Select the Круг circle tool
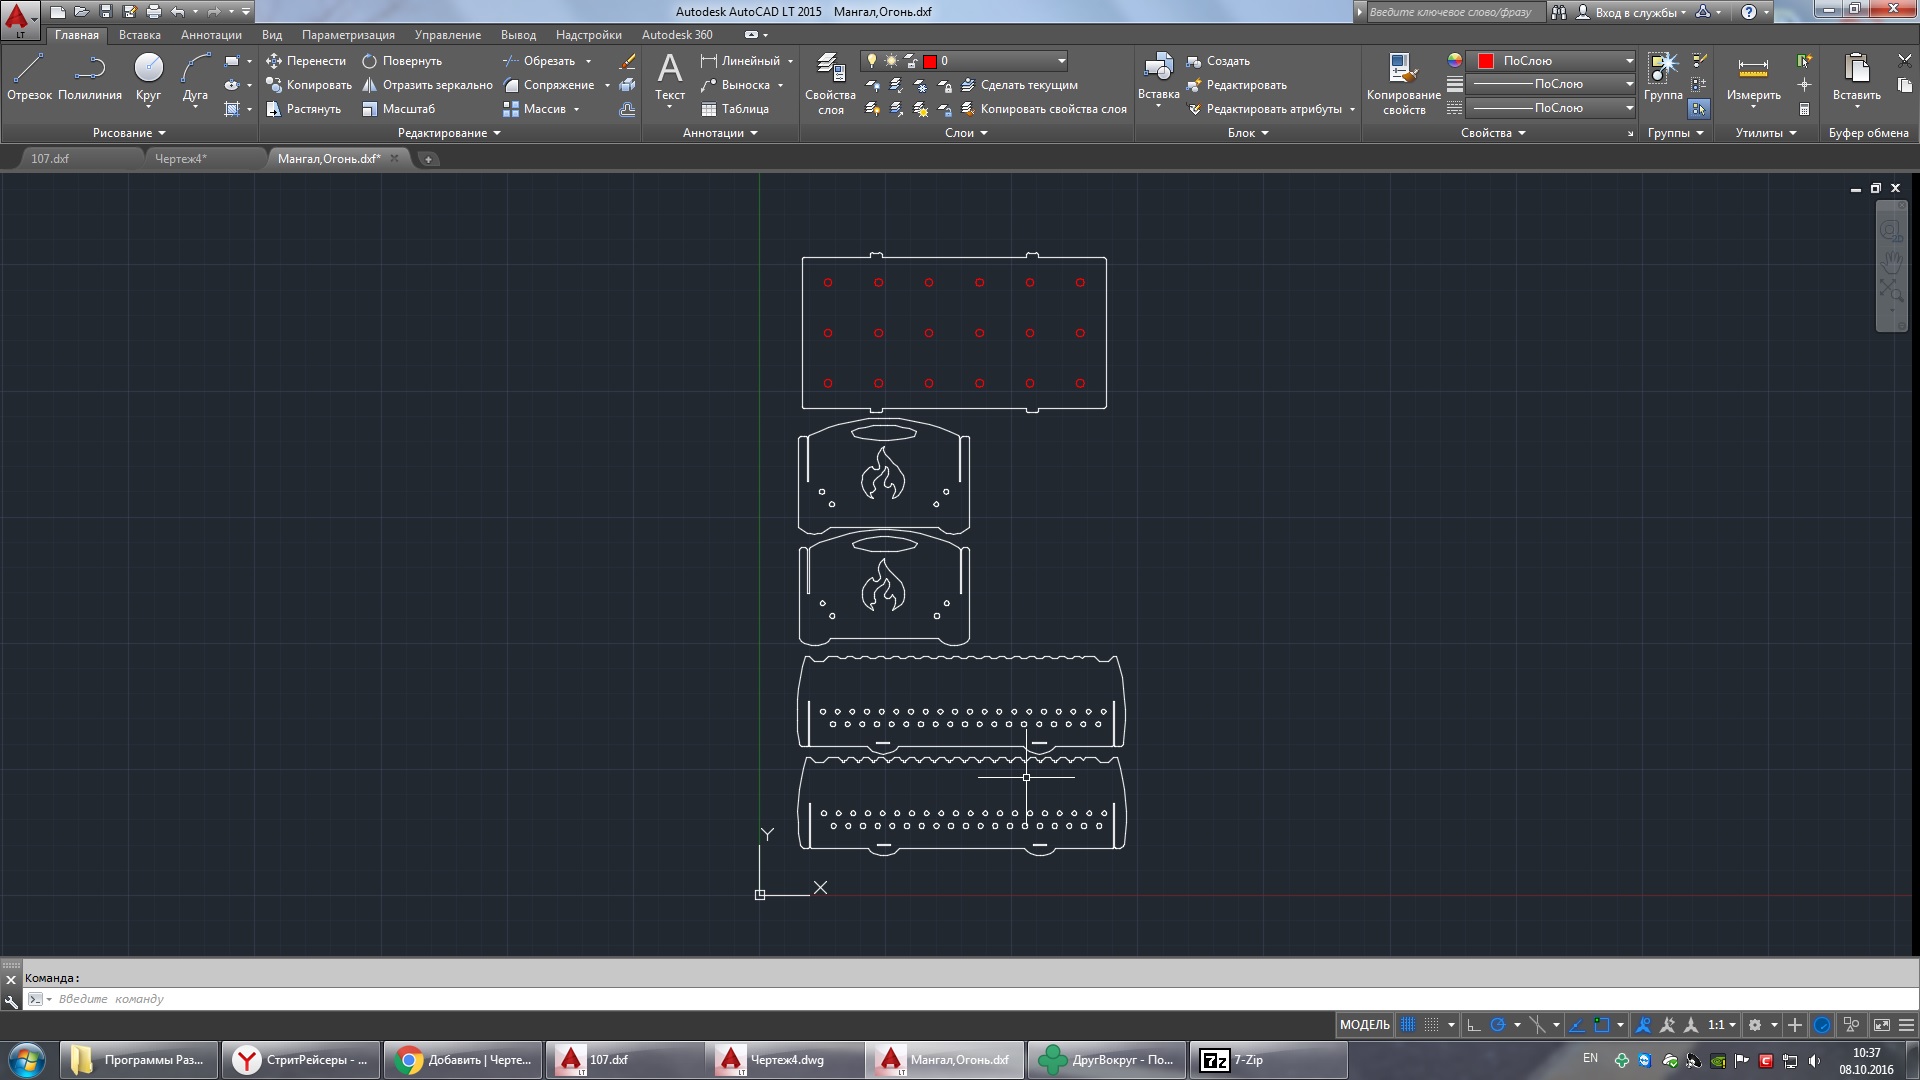Screen dimensions: 1920x1080 pyautogui.click(x=148, y=77)
